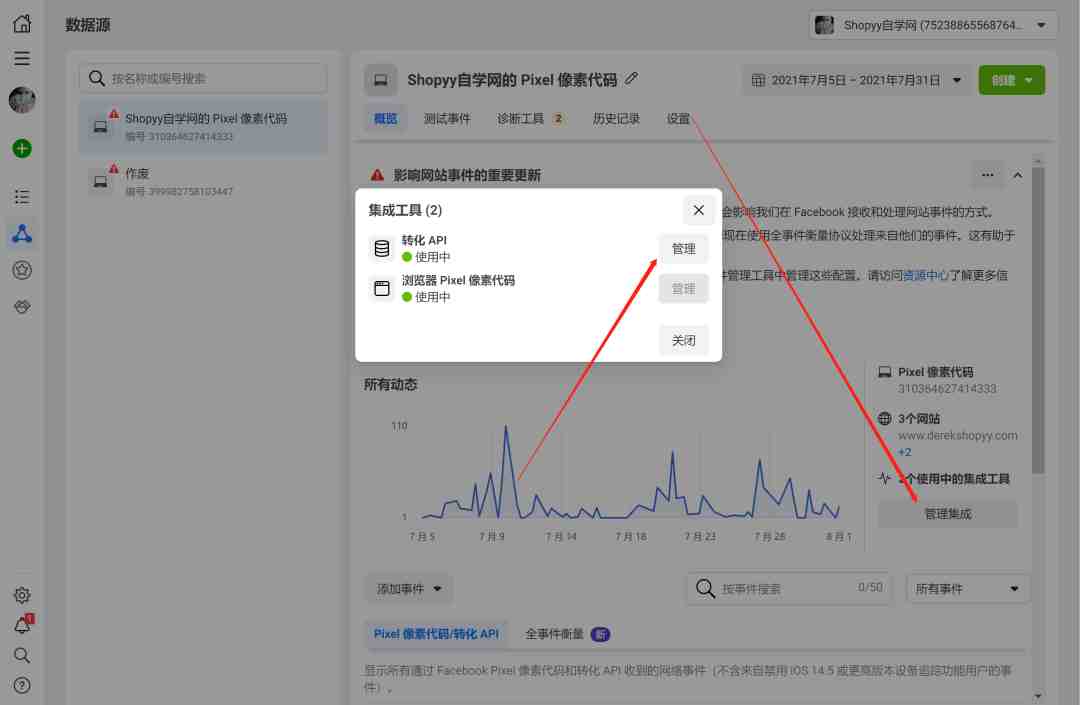1080x705 pixels.
Task: Open the handshake partner icon
Action: pyautogui.click(x=22, y=307)
